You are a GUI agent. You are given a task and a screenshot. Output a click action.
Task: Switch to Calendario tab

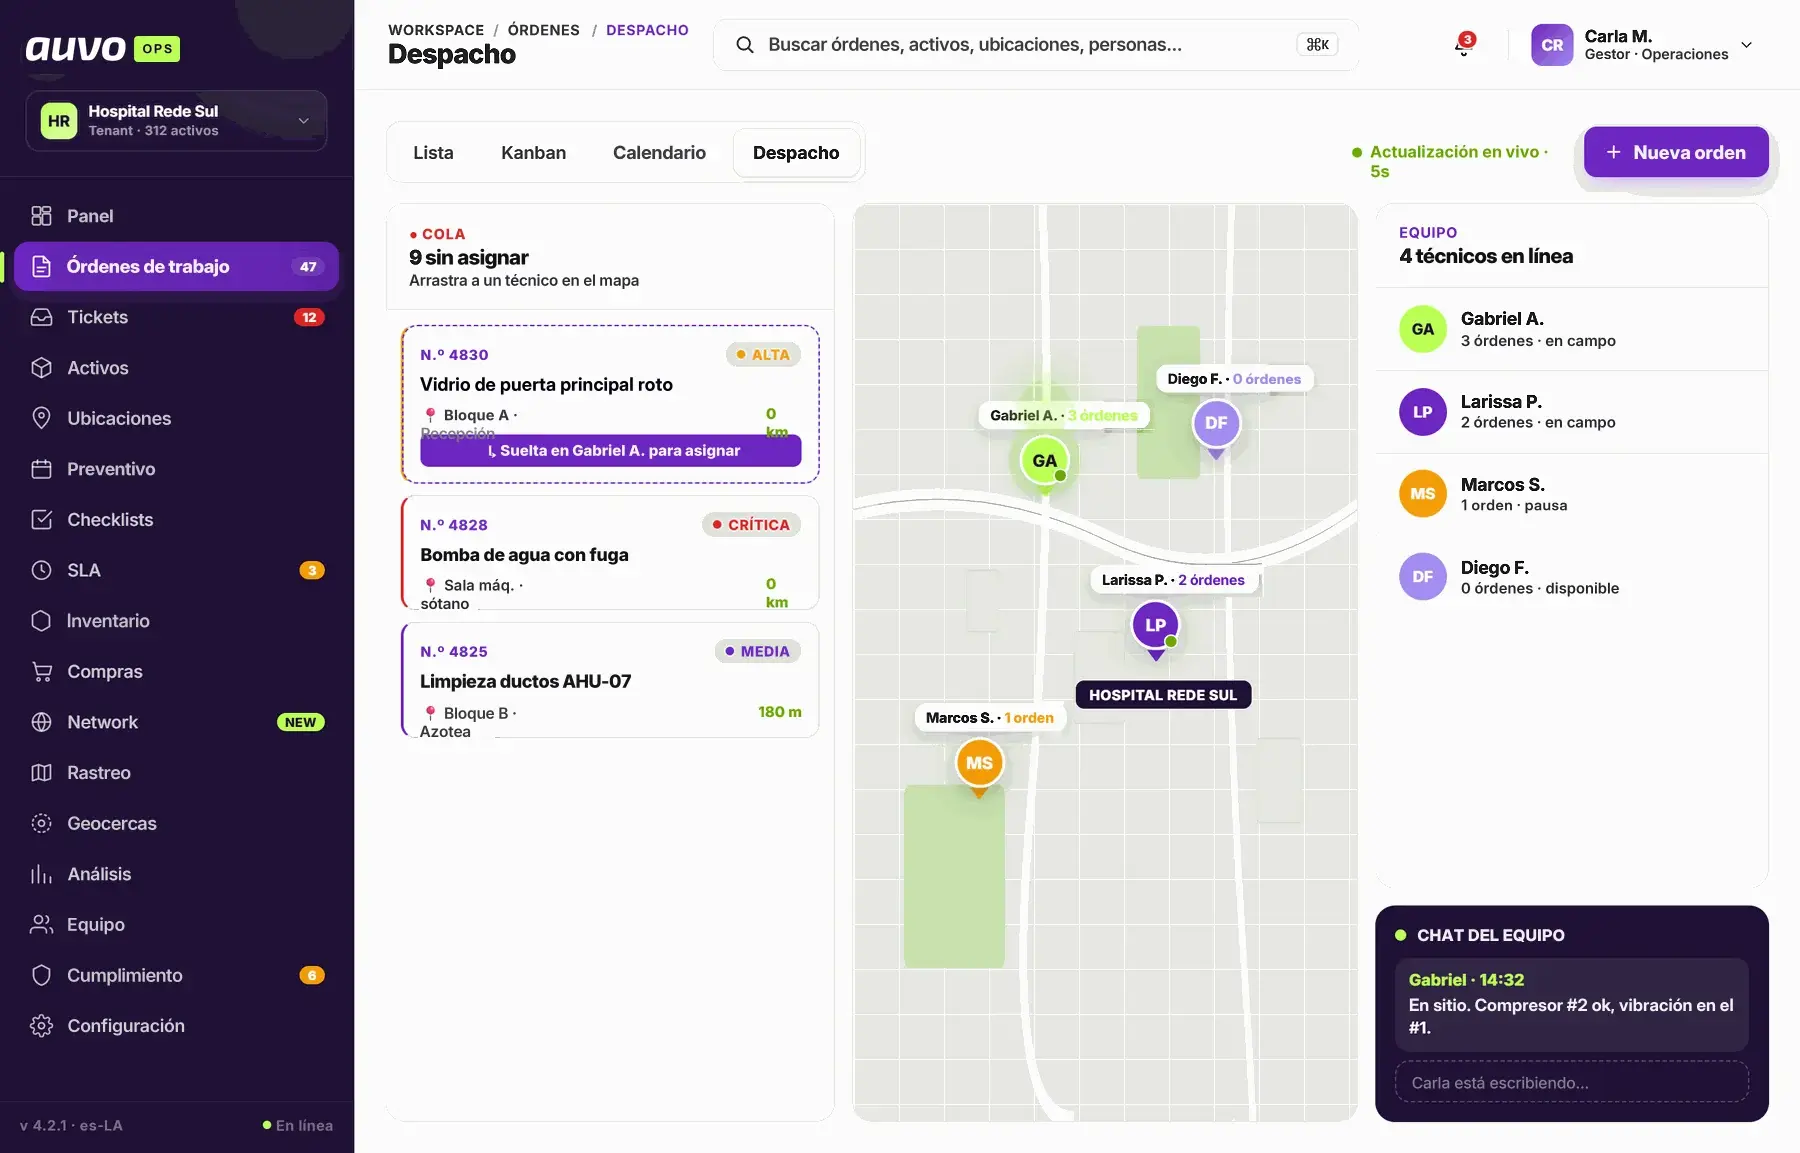[659, 153]
